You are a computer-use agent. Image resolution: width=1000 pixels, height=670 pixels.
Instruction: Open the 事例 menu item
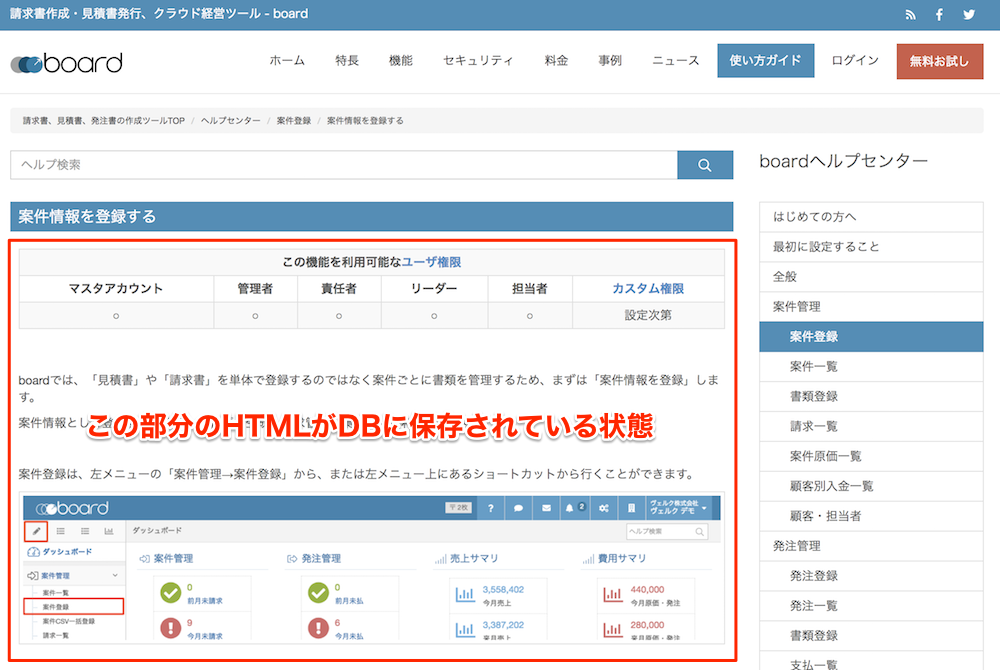[610, 61]
